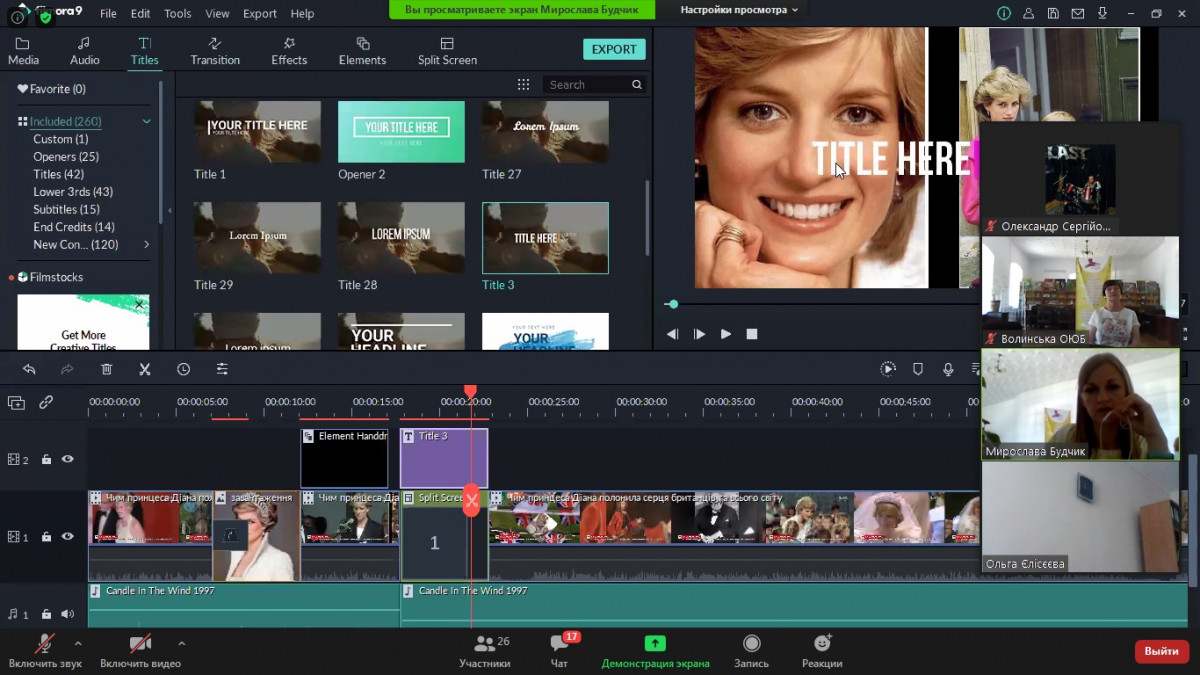Mute audio track 1 speaker
This screenshot has width=1200, height=675.
68,614
